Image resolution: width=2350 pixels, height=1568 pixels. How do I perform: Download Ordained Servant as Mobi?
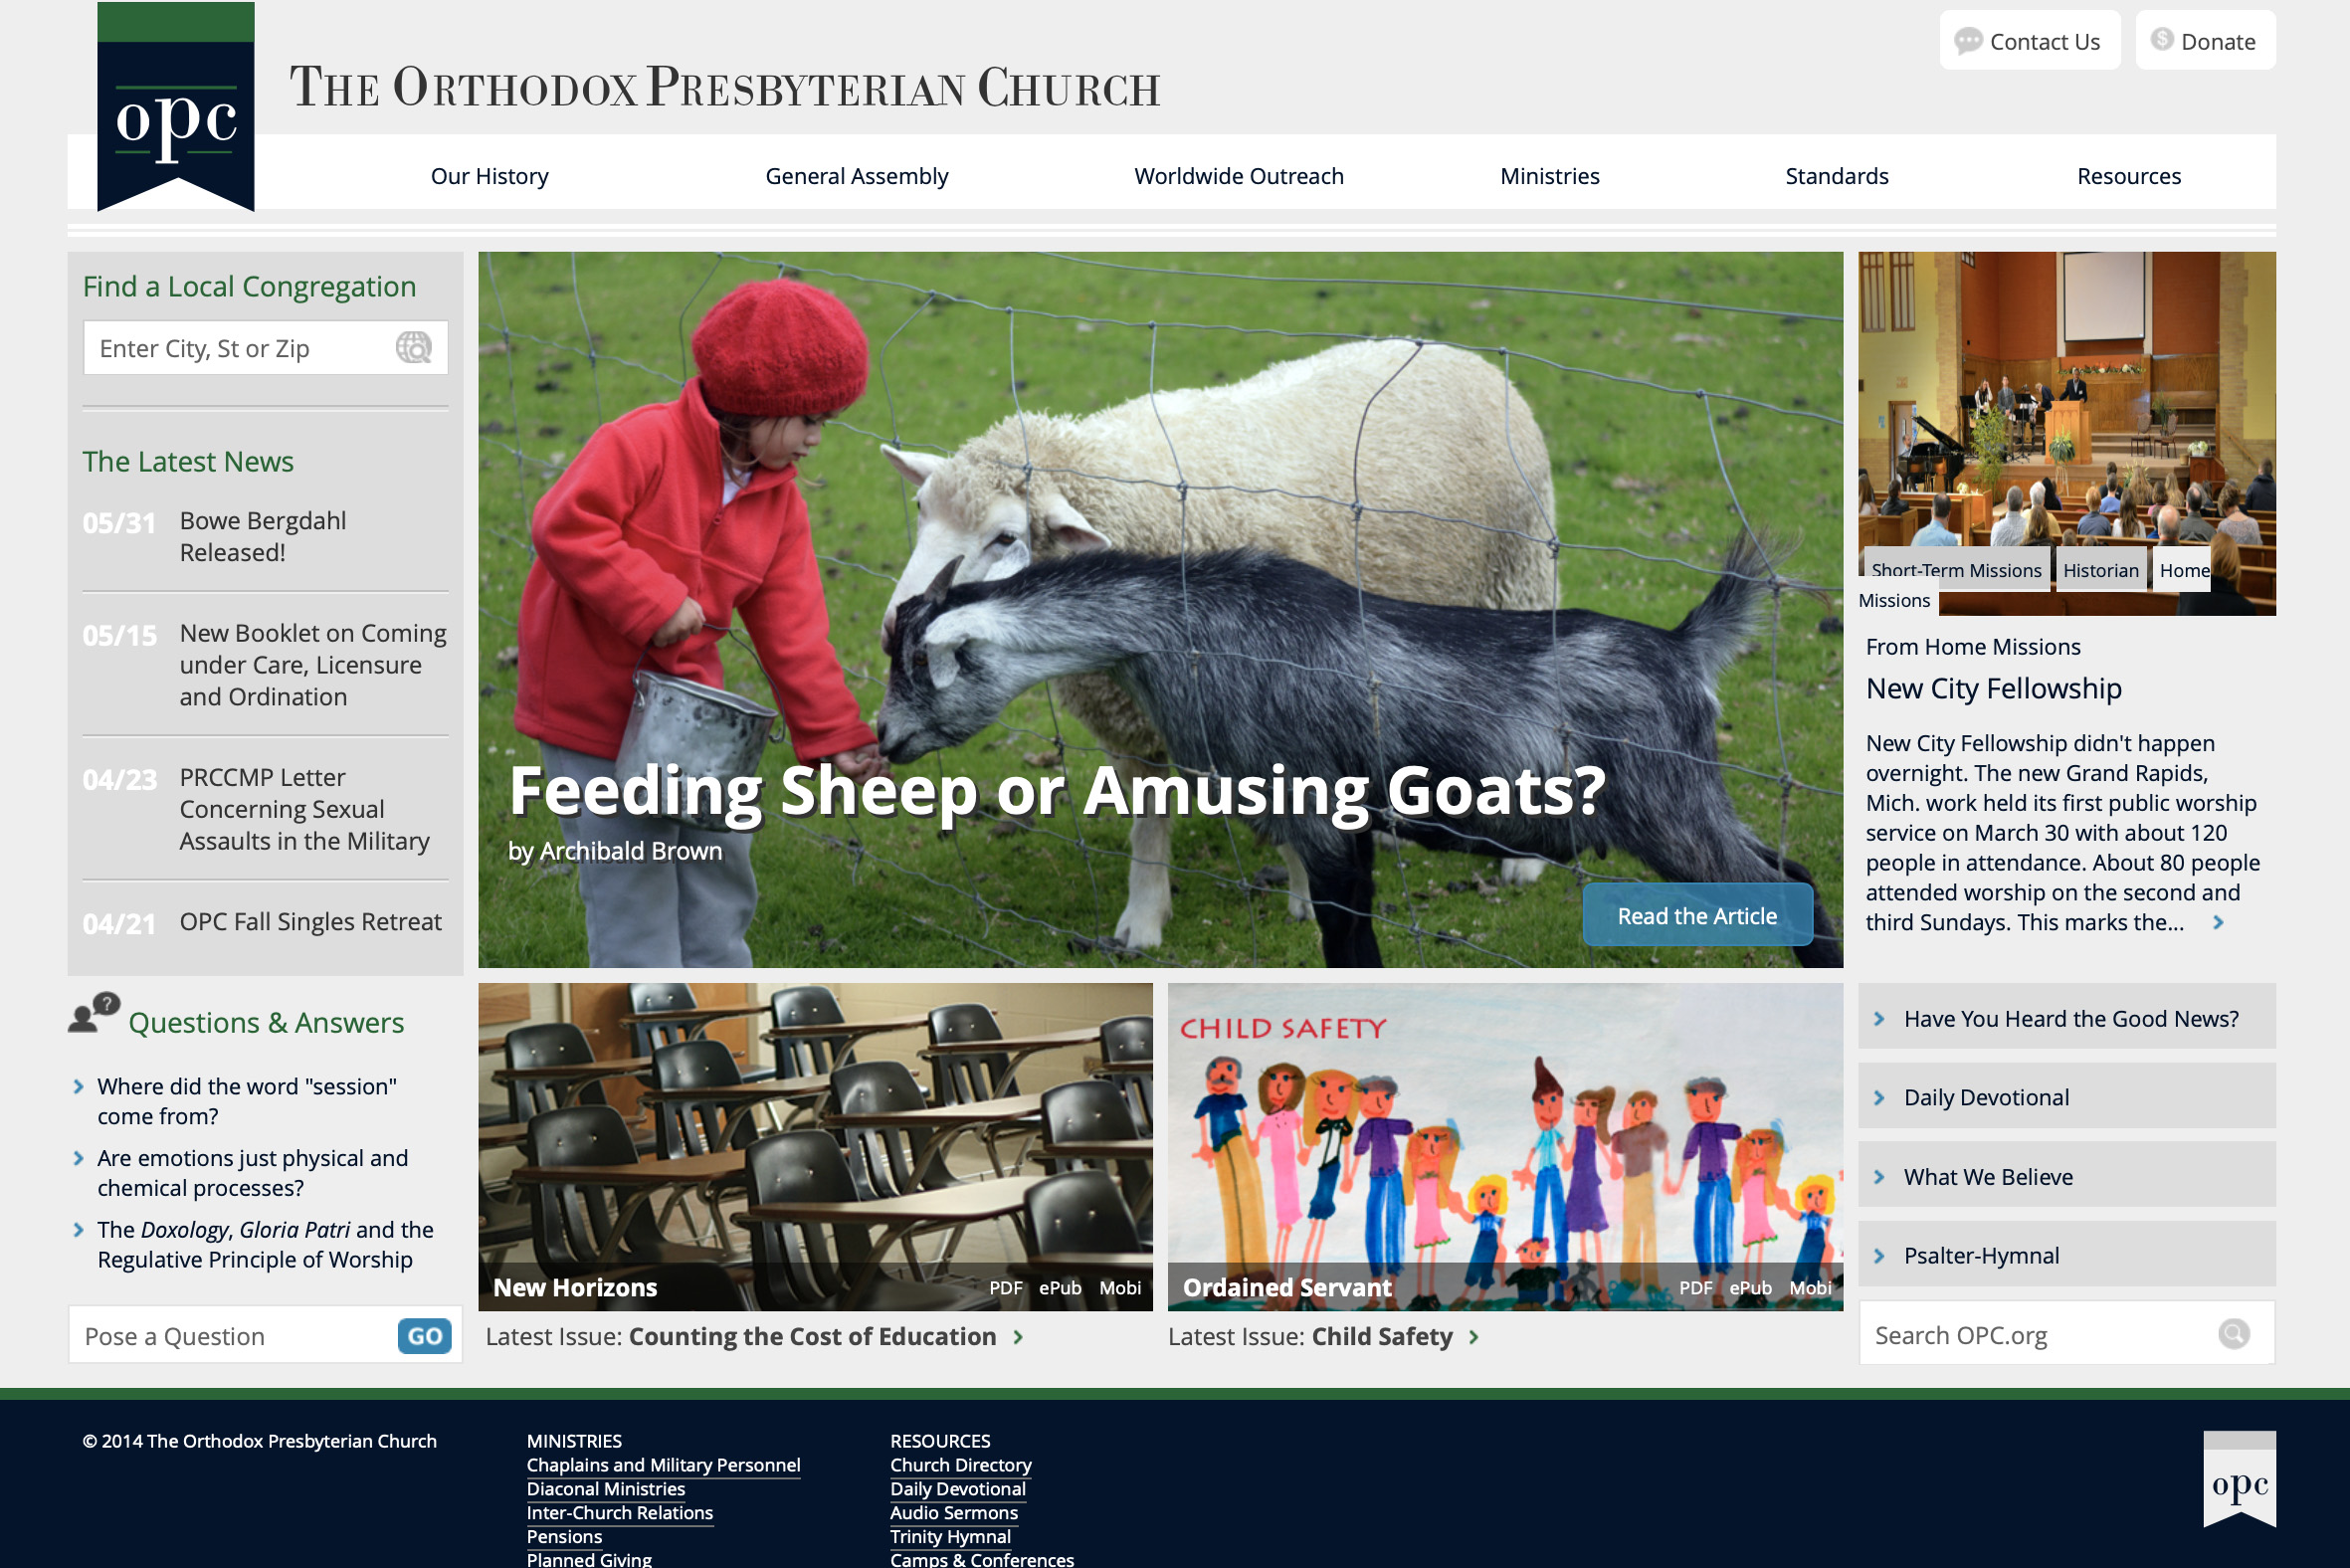[x=1810, y=1288]
